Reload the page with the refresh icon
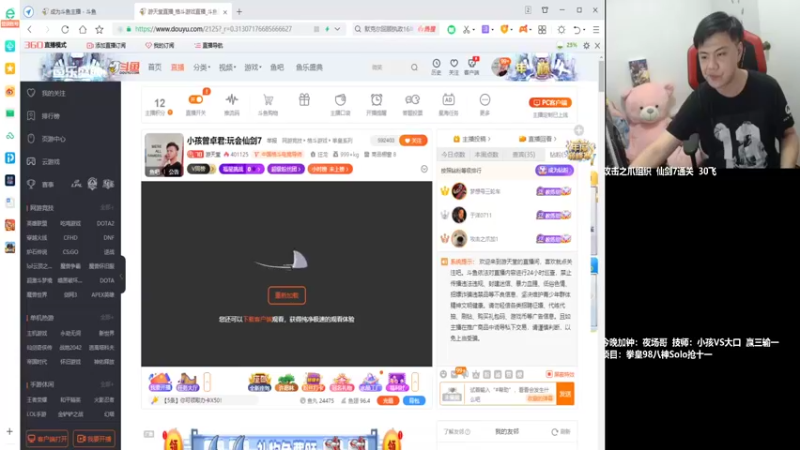Screen dimensions: 800x450 65,30
